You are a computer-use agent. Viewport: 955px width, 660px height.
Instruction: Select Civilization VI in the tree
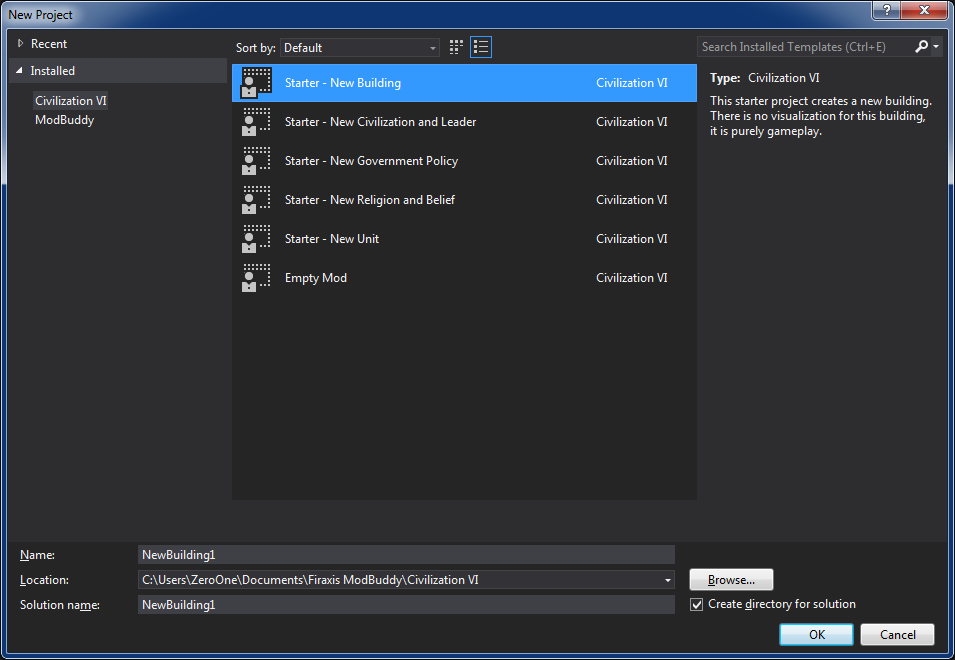[70, 101]
